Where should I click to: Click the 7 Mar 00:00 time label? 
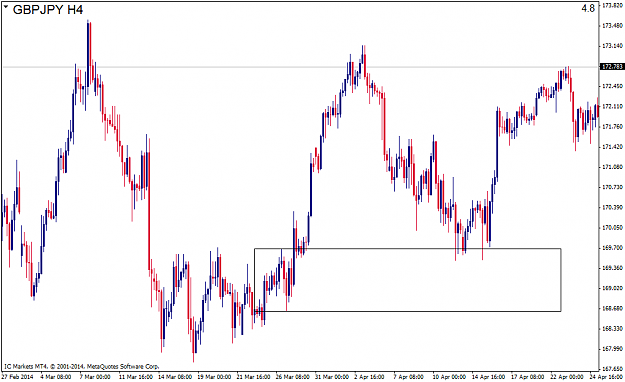click(95, 377)
